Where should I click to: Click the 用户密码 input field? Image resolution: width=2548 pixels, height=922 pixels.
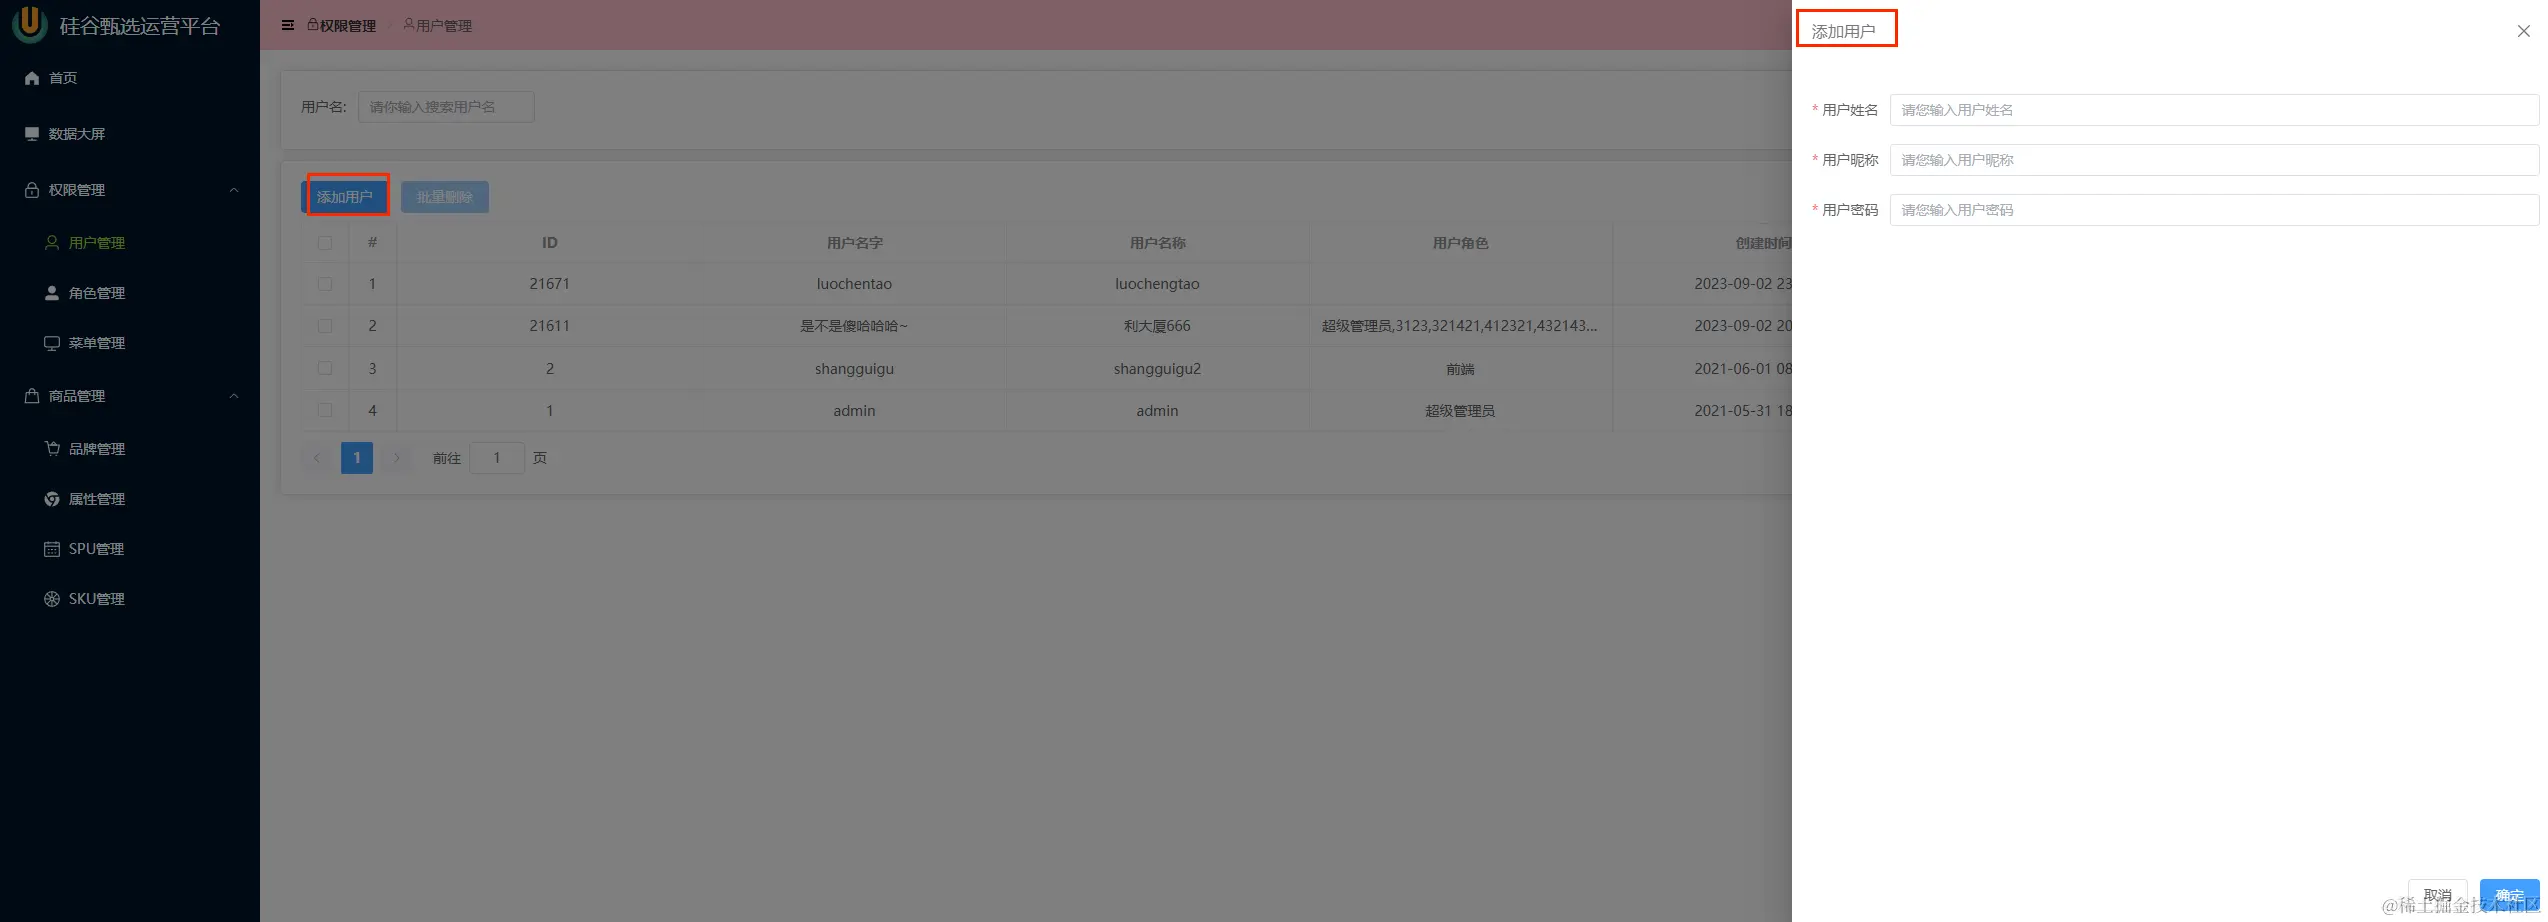pos(2214,210)
